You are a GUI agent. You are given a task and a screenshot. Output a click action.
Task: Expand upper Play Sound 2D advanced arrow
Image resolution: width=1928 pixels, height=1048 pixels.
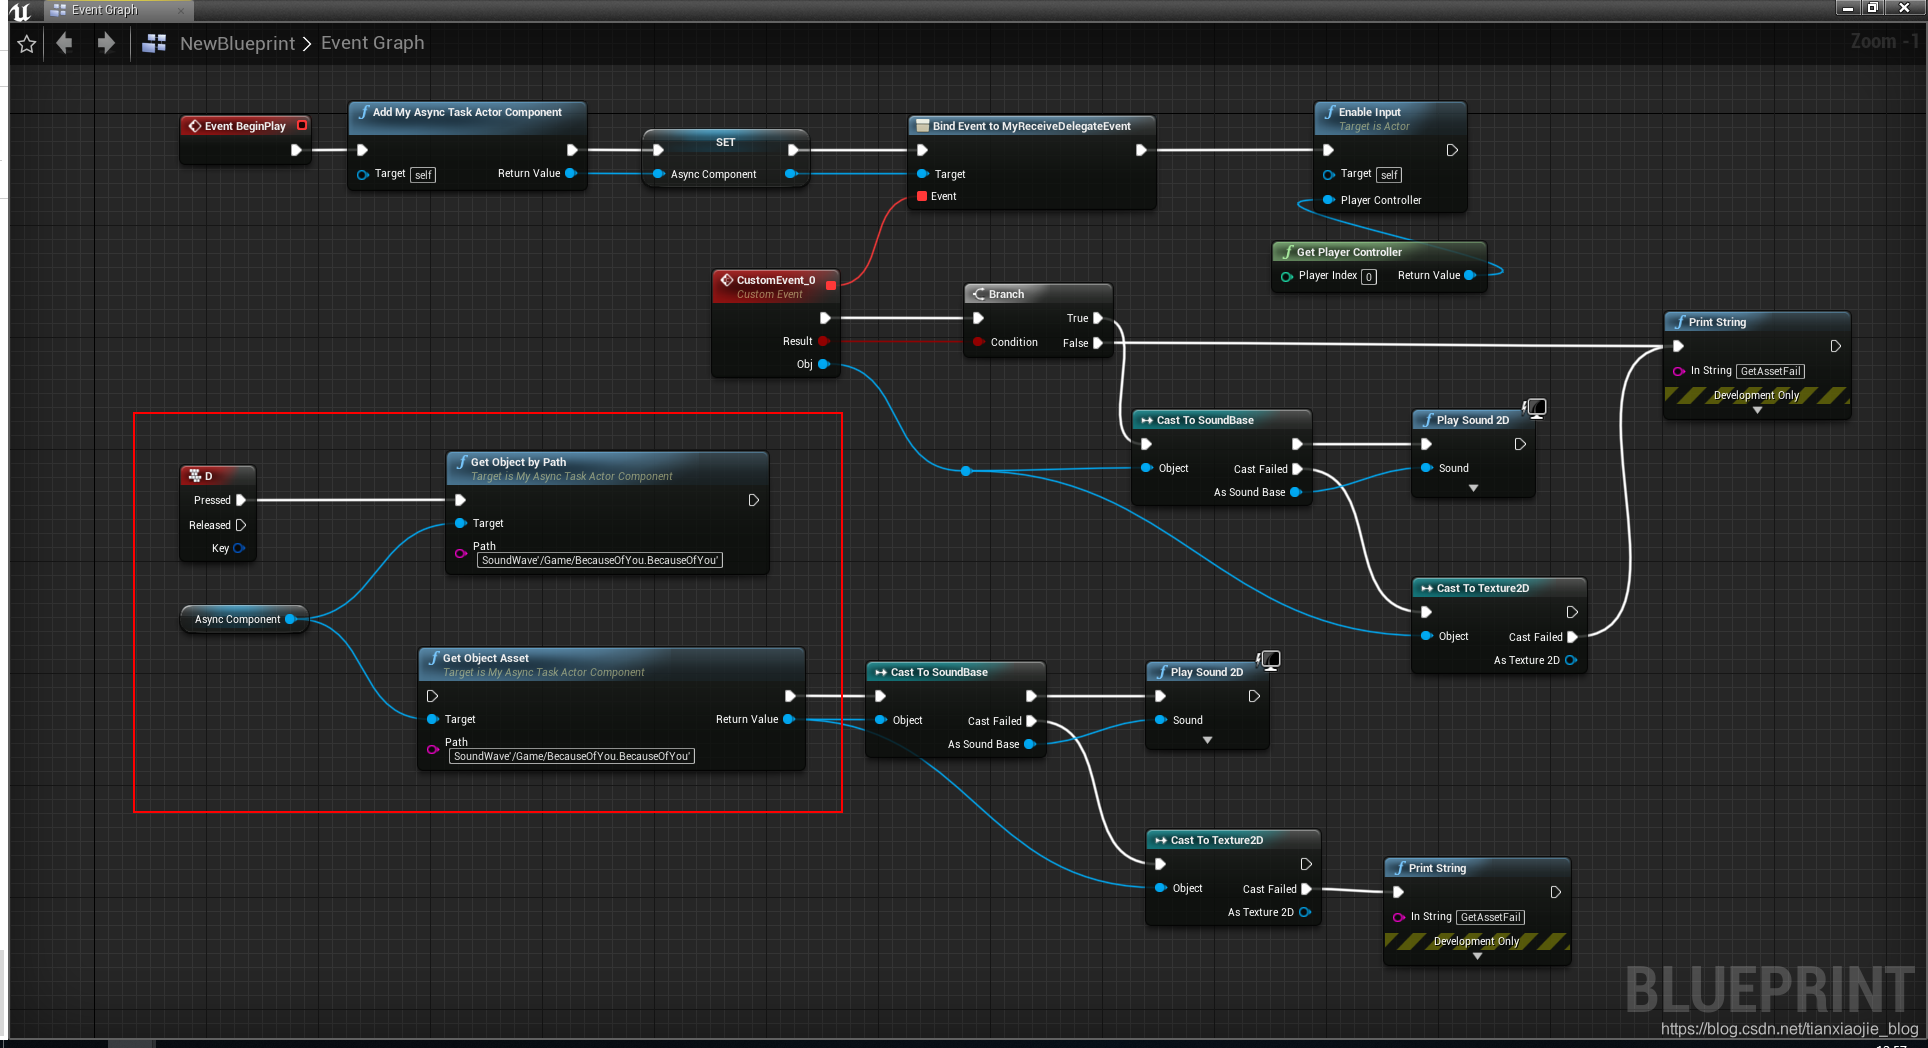[1473, 488]
